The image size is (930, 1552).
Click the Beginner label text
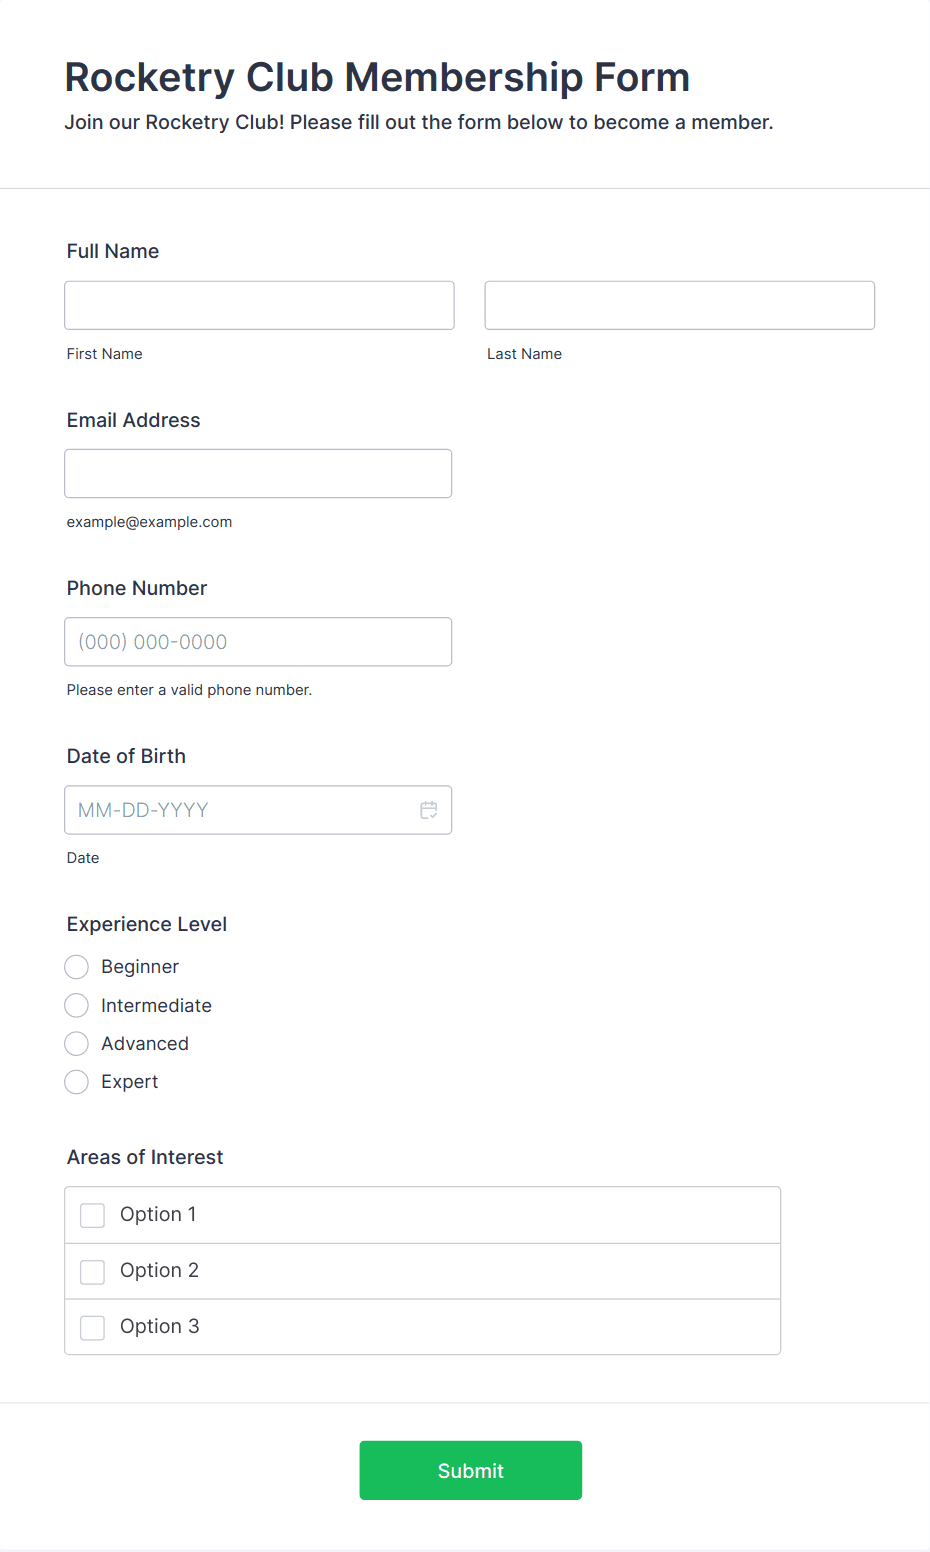(140, 967)
